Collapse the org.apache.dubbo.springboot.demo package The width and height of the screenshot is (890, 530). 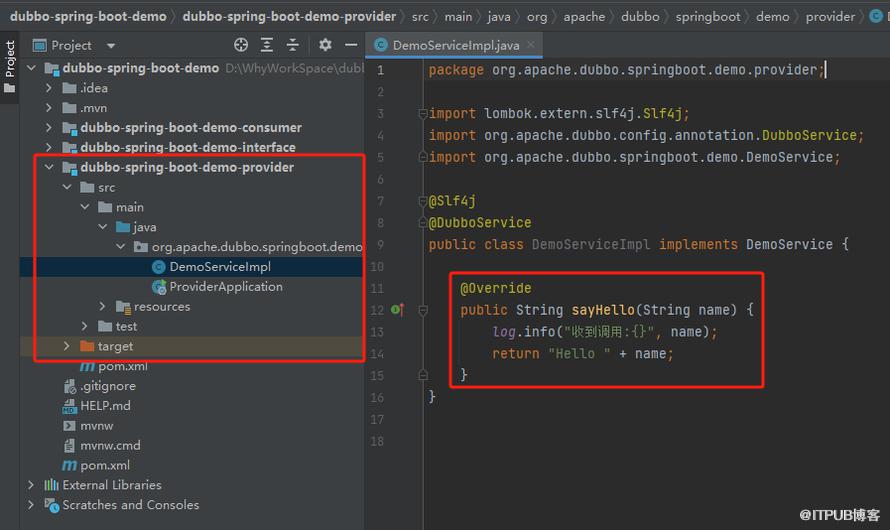[x=120, y=247]
